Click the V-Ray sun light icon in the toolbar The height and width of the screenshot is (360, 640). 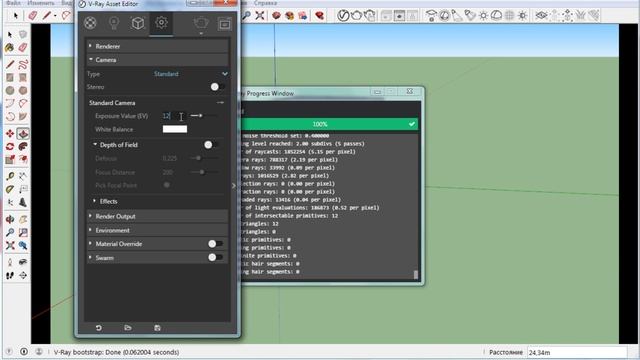click(x=522, y=16)
